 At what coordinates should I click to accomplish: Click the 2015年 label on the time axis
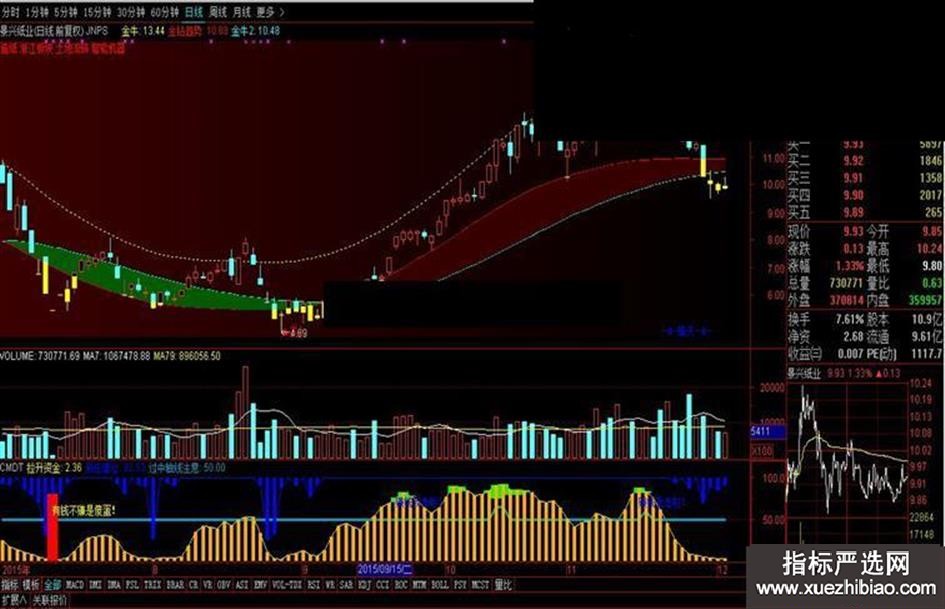click(x=17, y=569)
